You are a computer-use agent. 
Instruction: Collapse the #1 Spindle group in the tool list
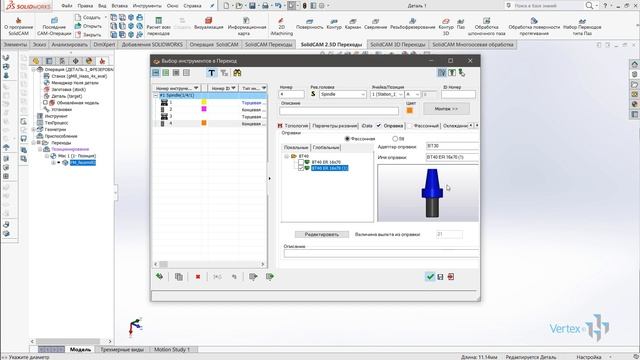pos(156,95)
